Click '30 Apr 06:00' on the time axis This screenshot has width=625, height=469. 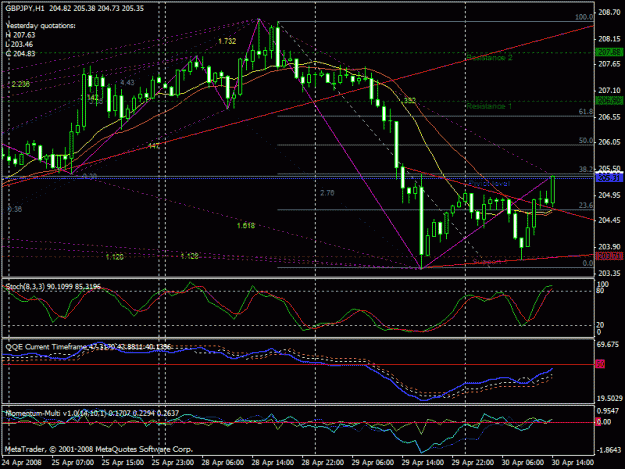click(x=523, y=462)
